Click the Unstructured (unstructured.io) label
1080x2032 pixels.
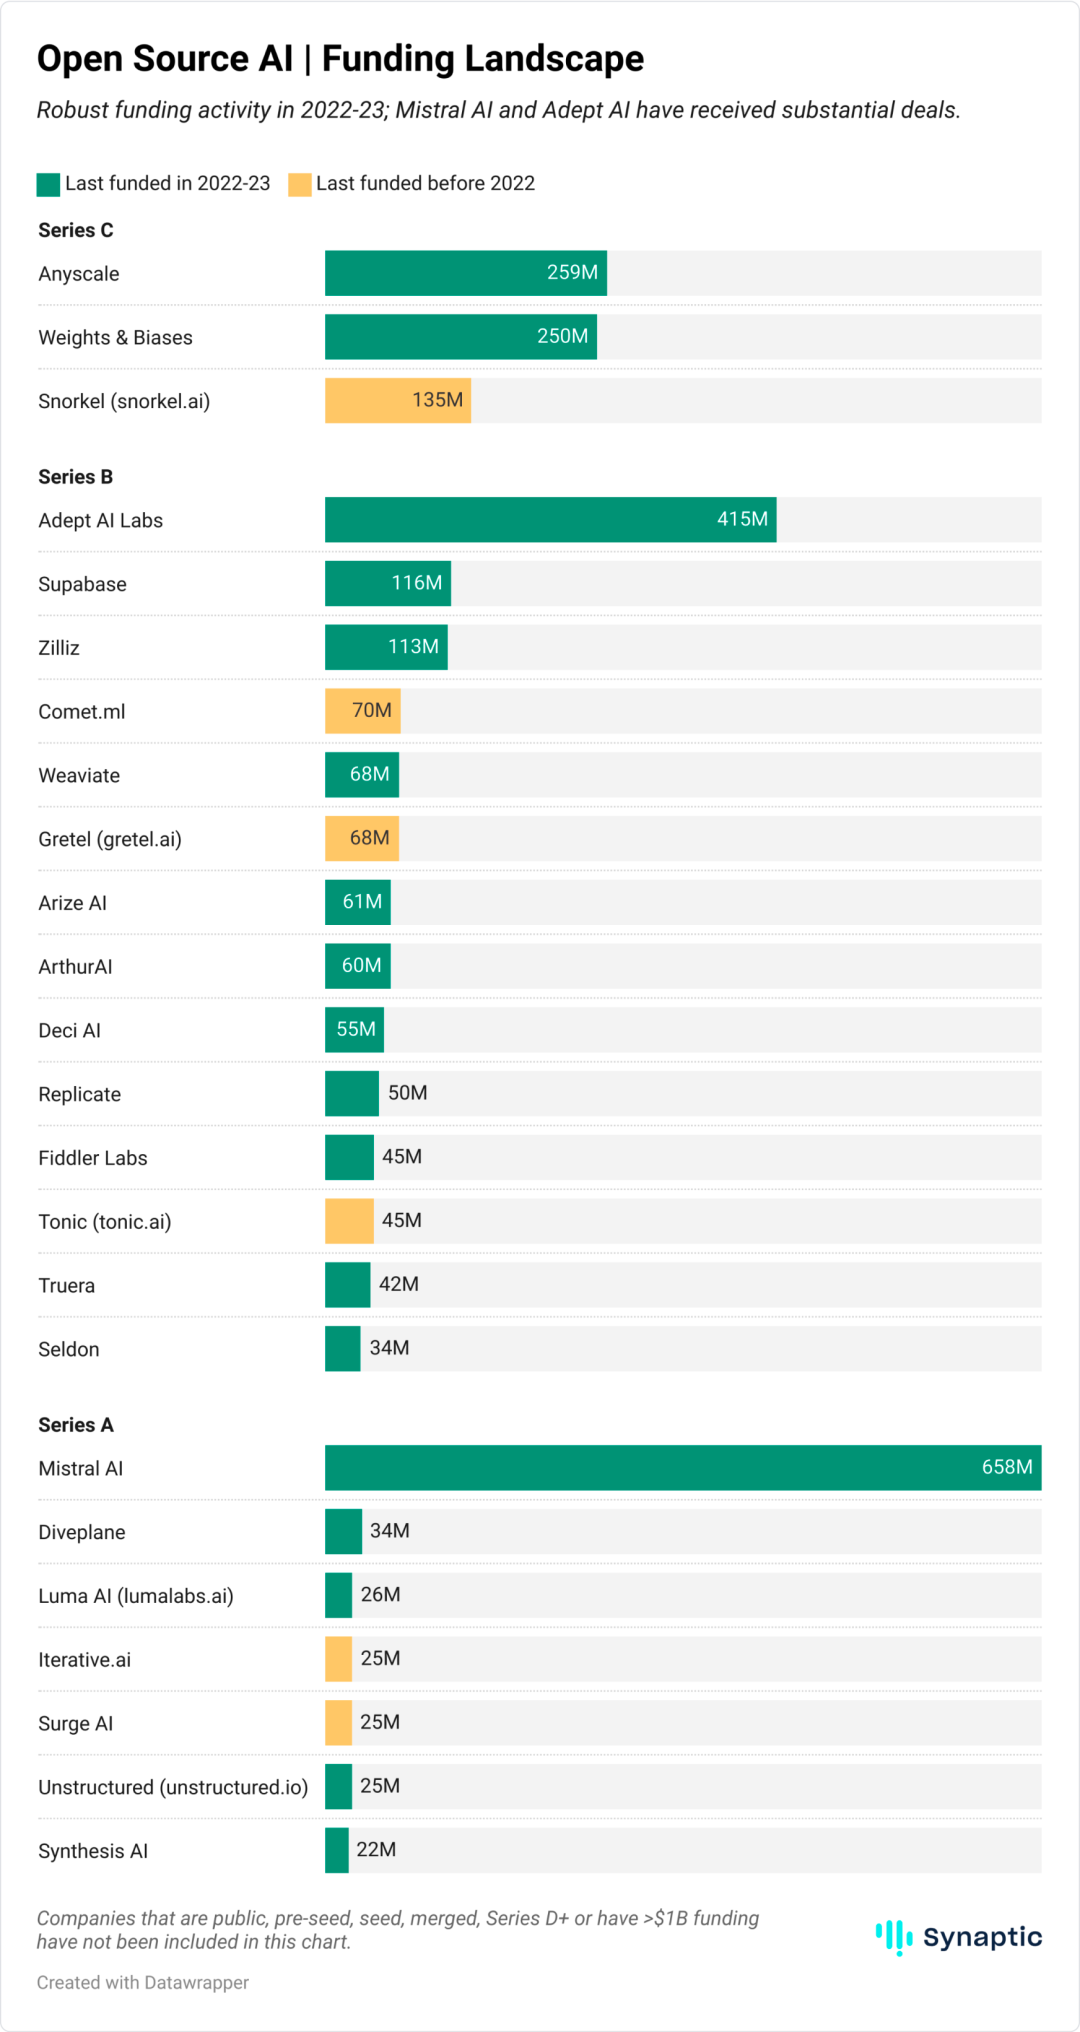173,1787
